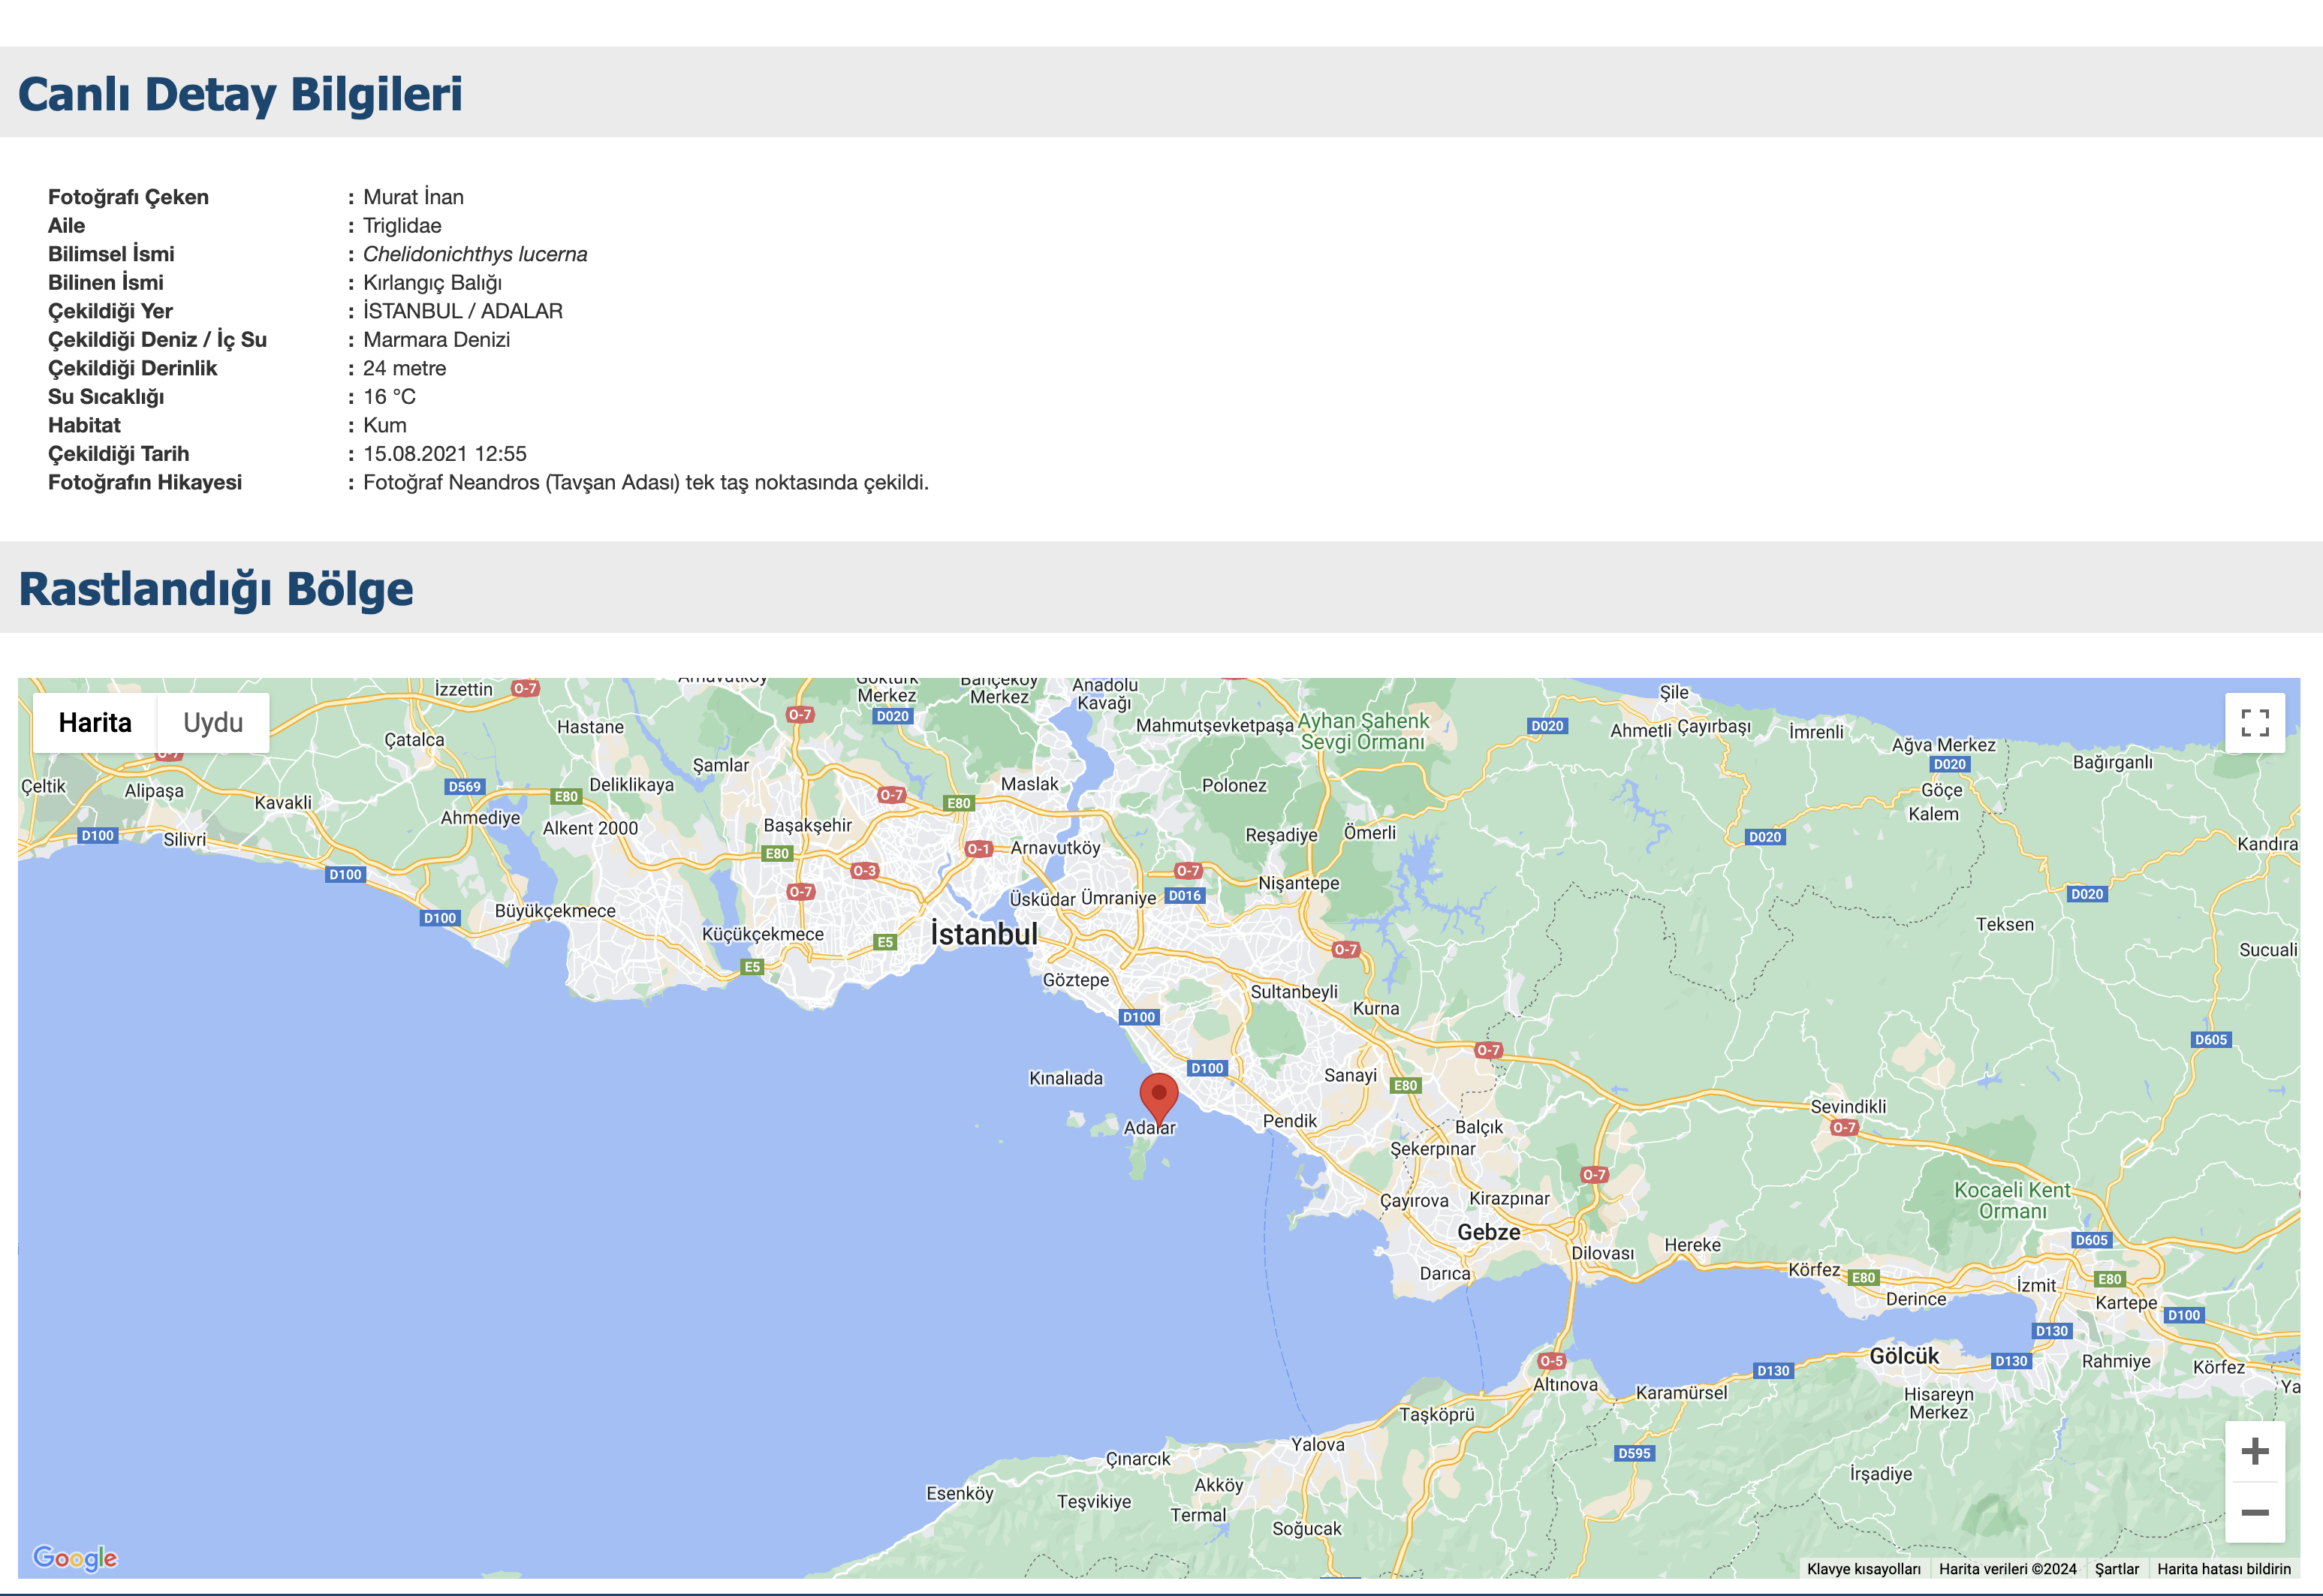Click the Gölcük label on the map
The width and height of the screenshot is (2323, 1596).
(1904, 1356)
